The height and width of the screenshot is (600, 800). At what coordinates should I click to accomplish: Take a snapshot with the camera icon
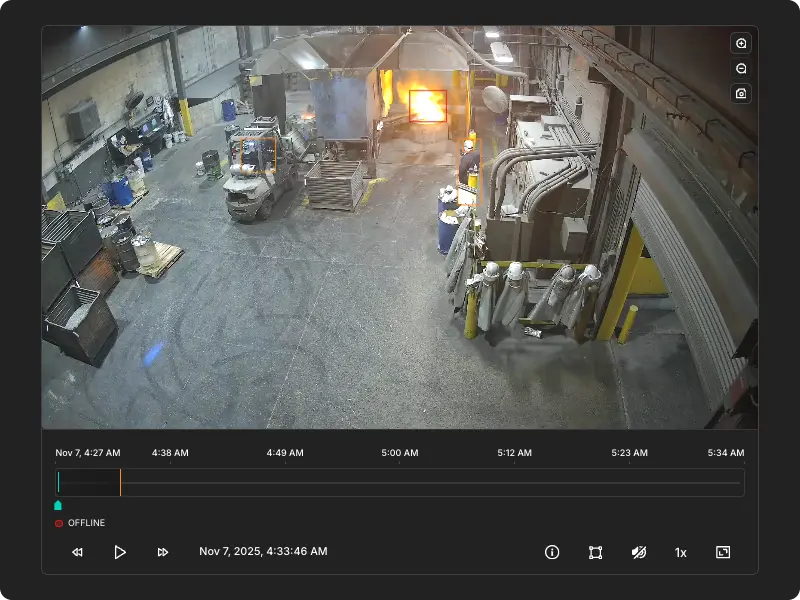point(740,91)
